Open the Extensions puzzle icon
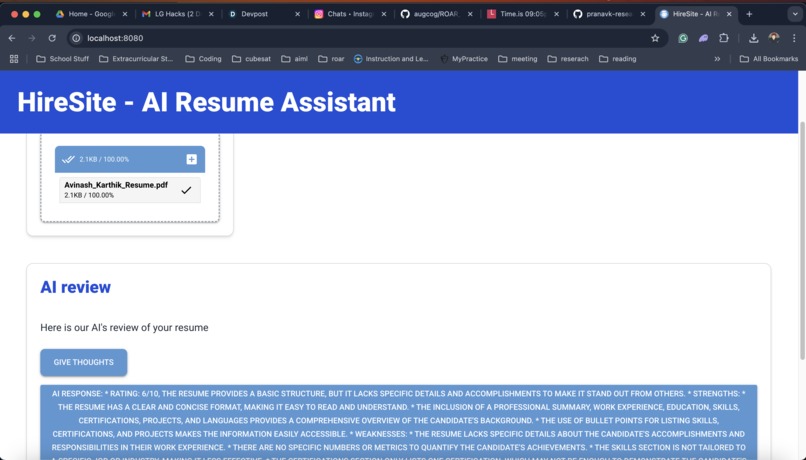 coord(724,38)
